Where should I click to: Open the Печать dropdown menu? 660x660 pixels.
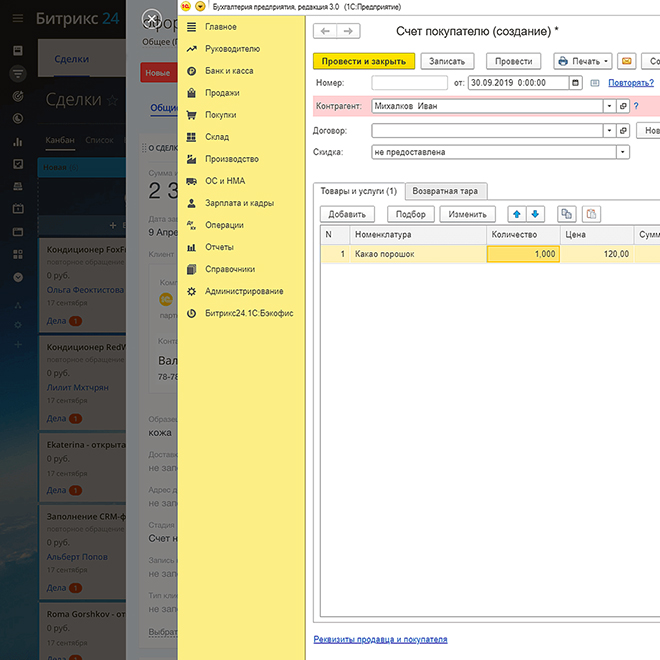(583, 61)
